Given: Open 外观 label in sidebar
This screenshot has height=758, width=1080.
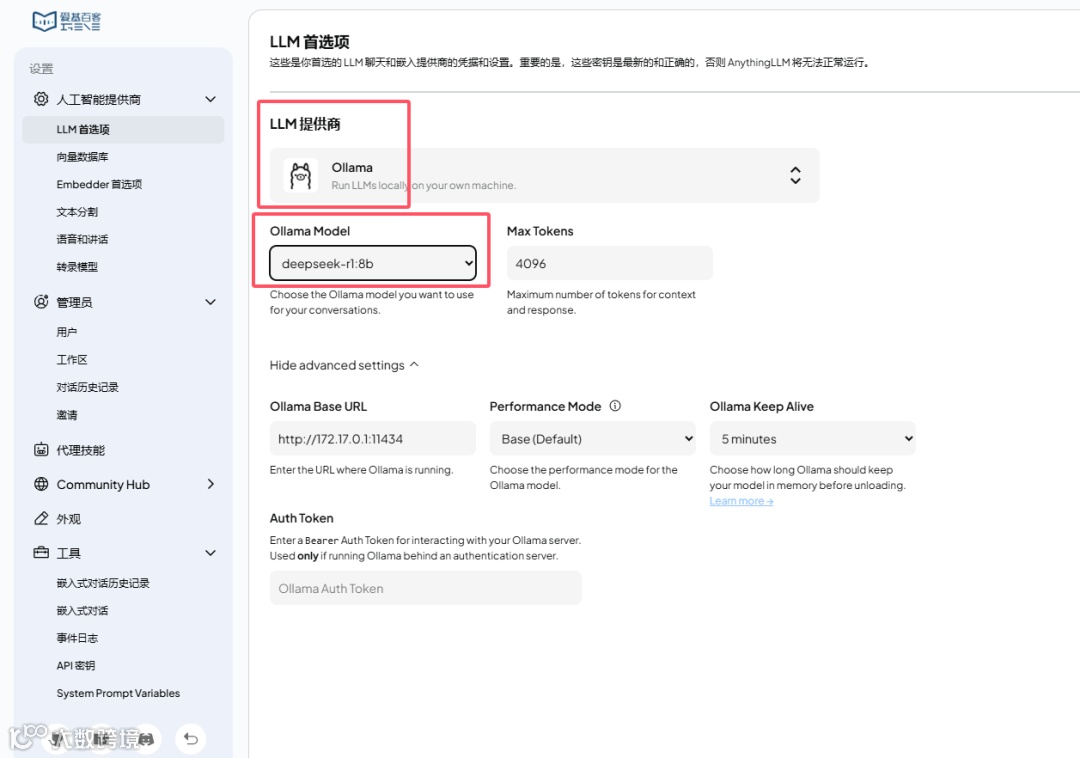Looking at the screenshot, I should (x=69, y=519).
